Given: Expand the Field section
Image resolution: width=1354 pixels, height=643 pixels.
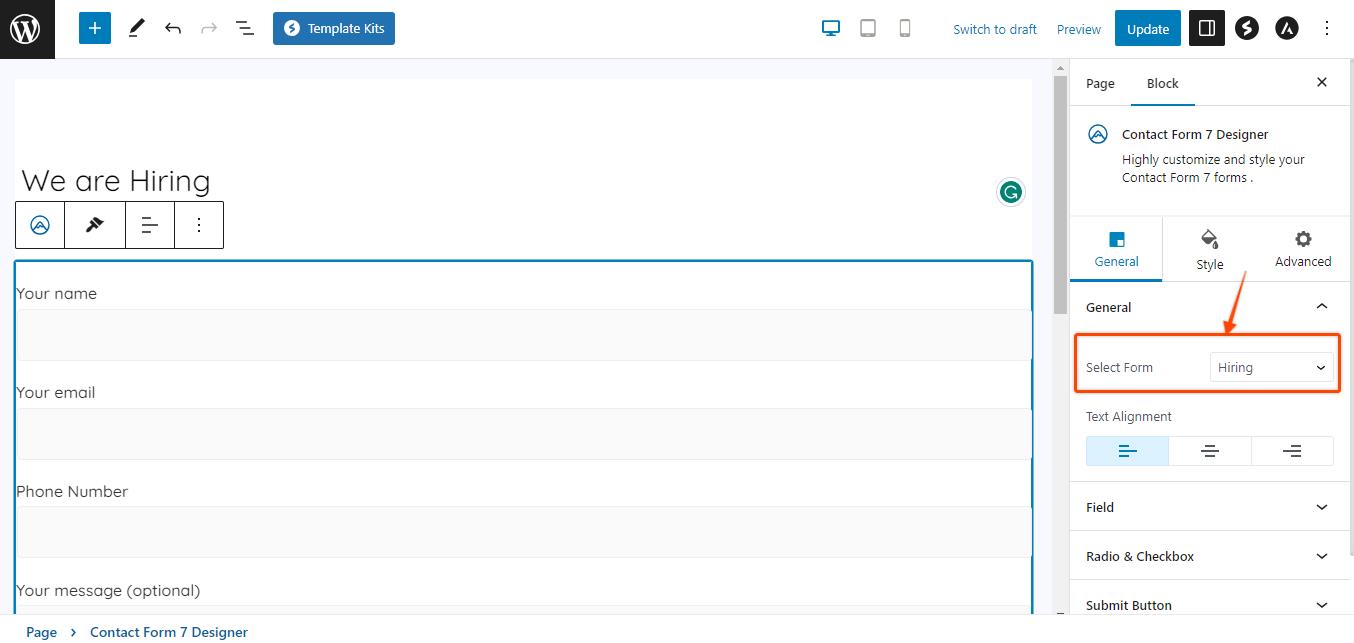Looking at the screenshot, I should [x=1209, y=507].
